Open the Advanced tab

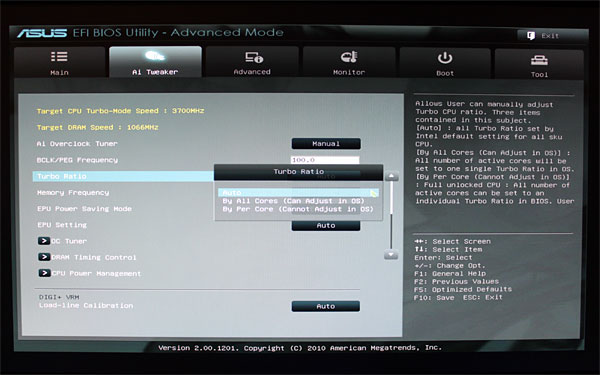coord(252,62)
